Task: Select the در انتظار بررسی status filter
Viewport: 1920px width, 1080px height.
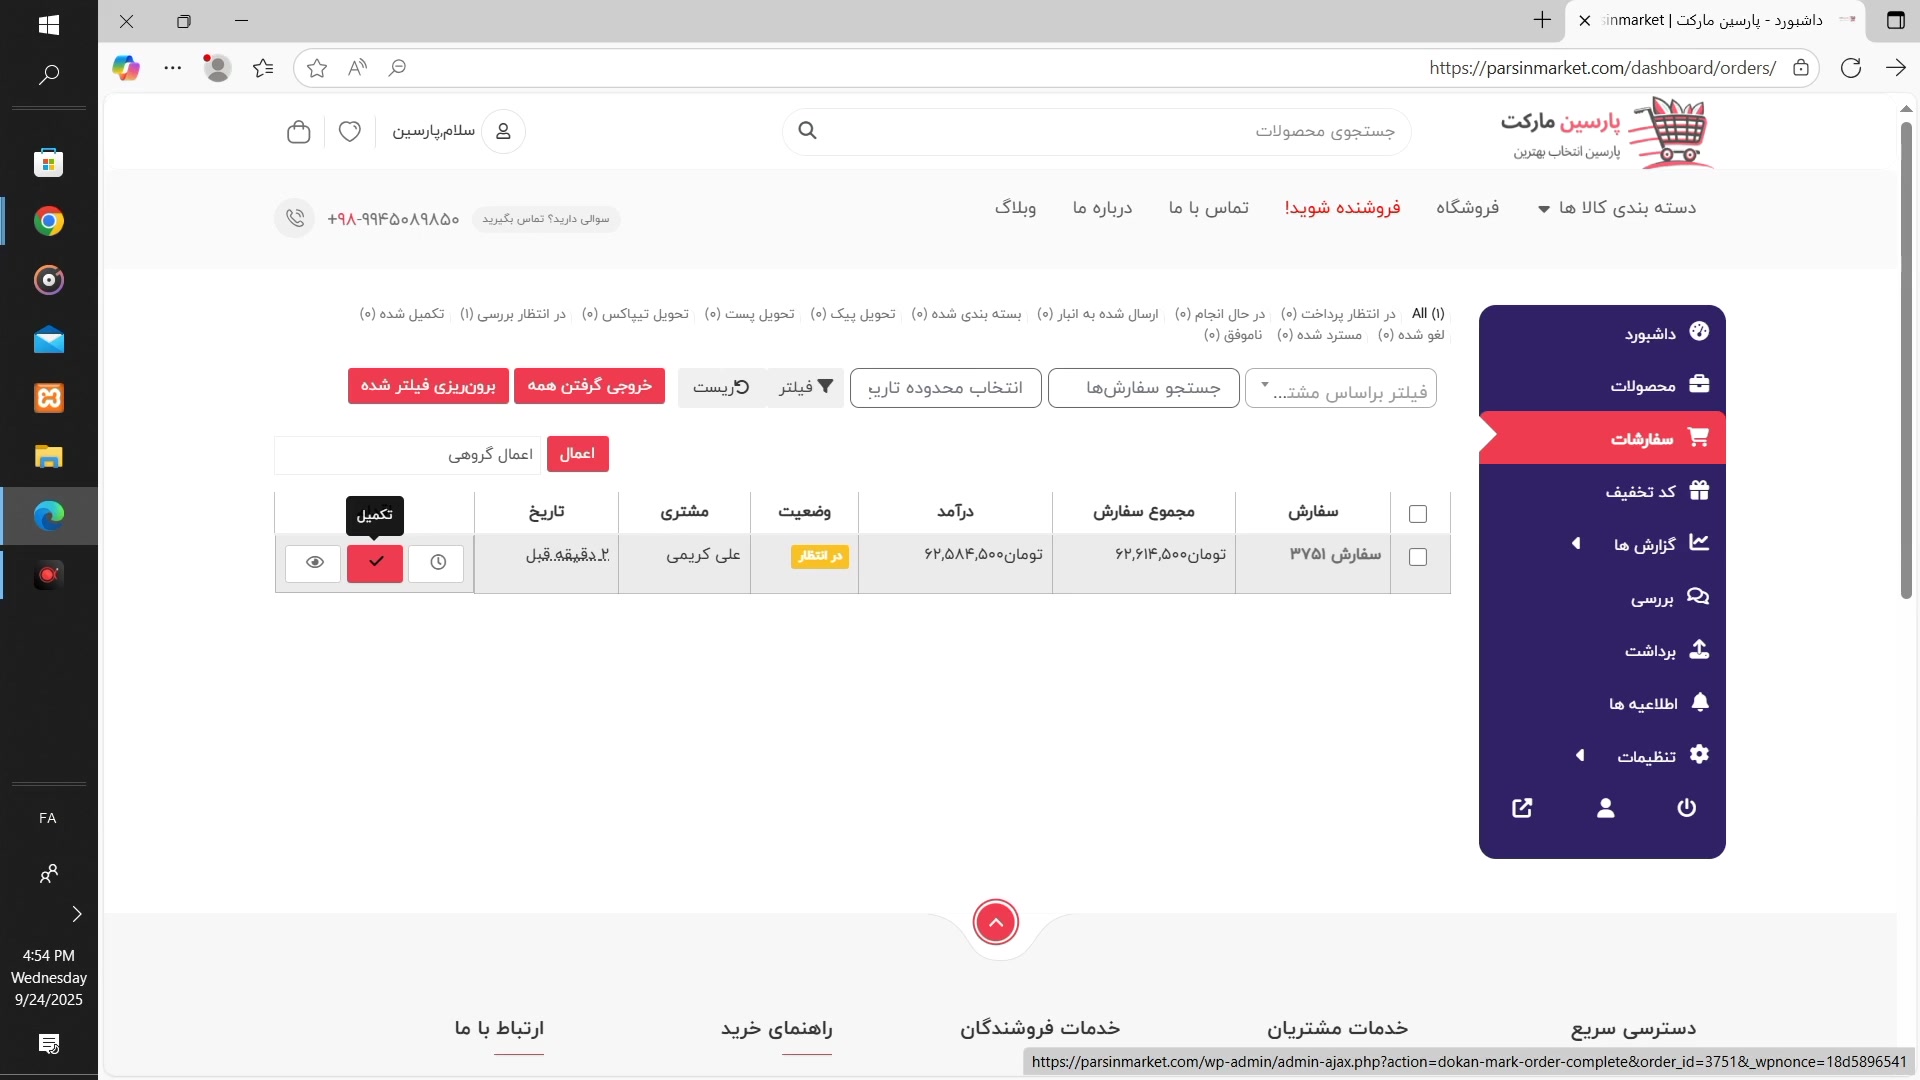Action: 513,314
